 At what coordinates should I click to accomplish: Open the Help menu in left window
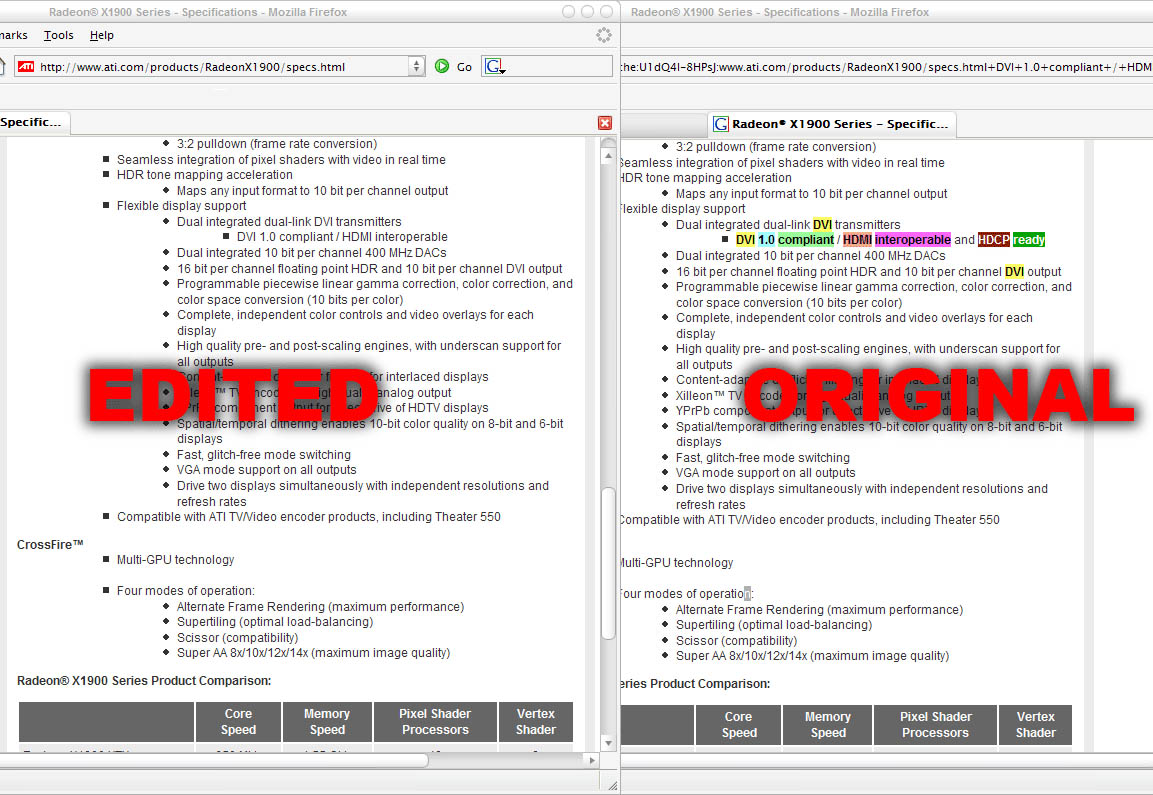coord(101,35)
